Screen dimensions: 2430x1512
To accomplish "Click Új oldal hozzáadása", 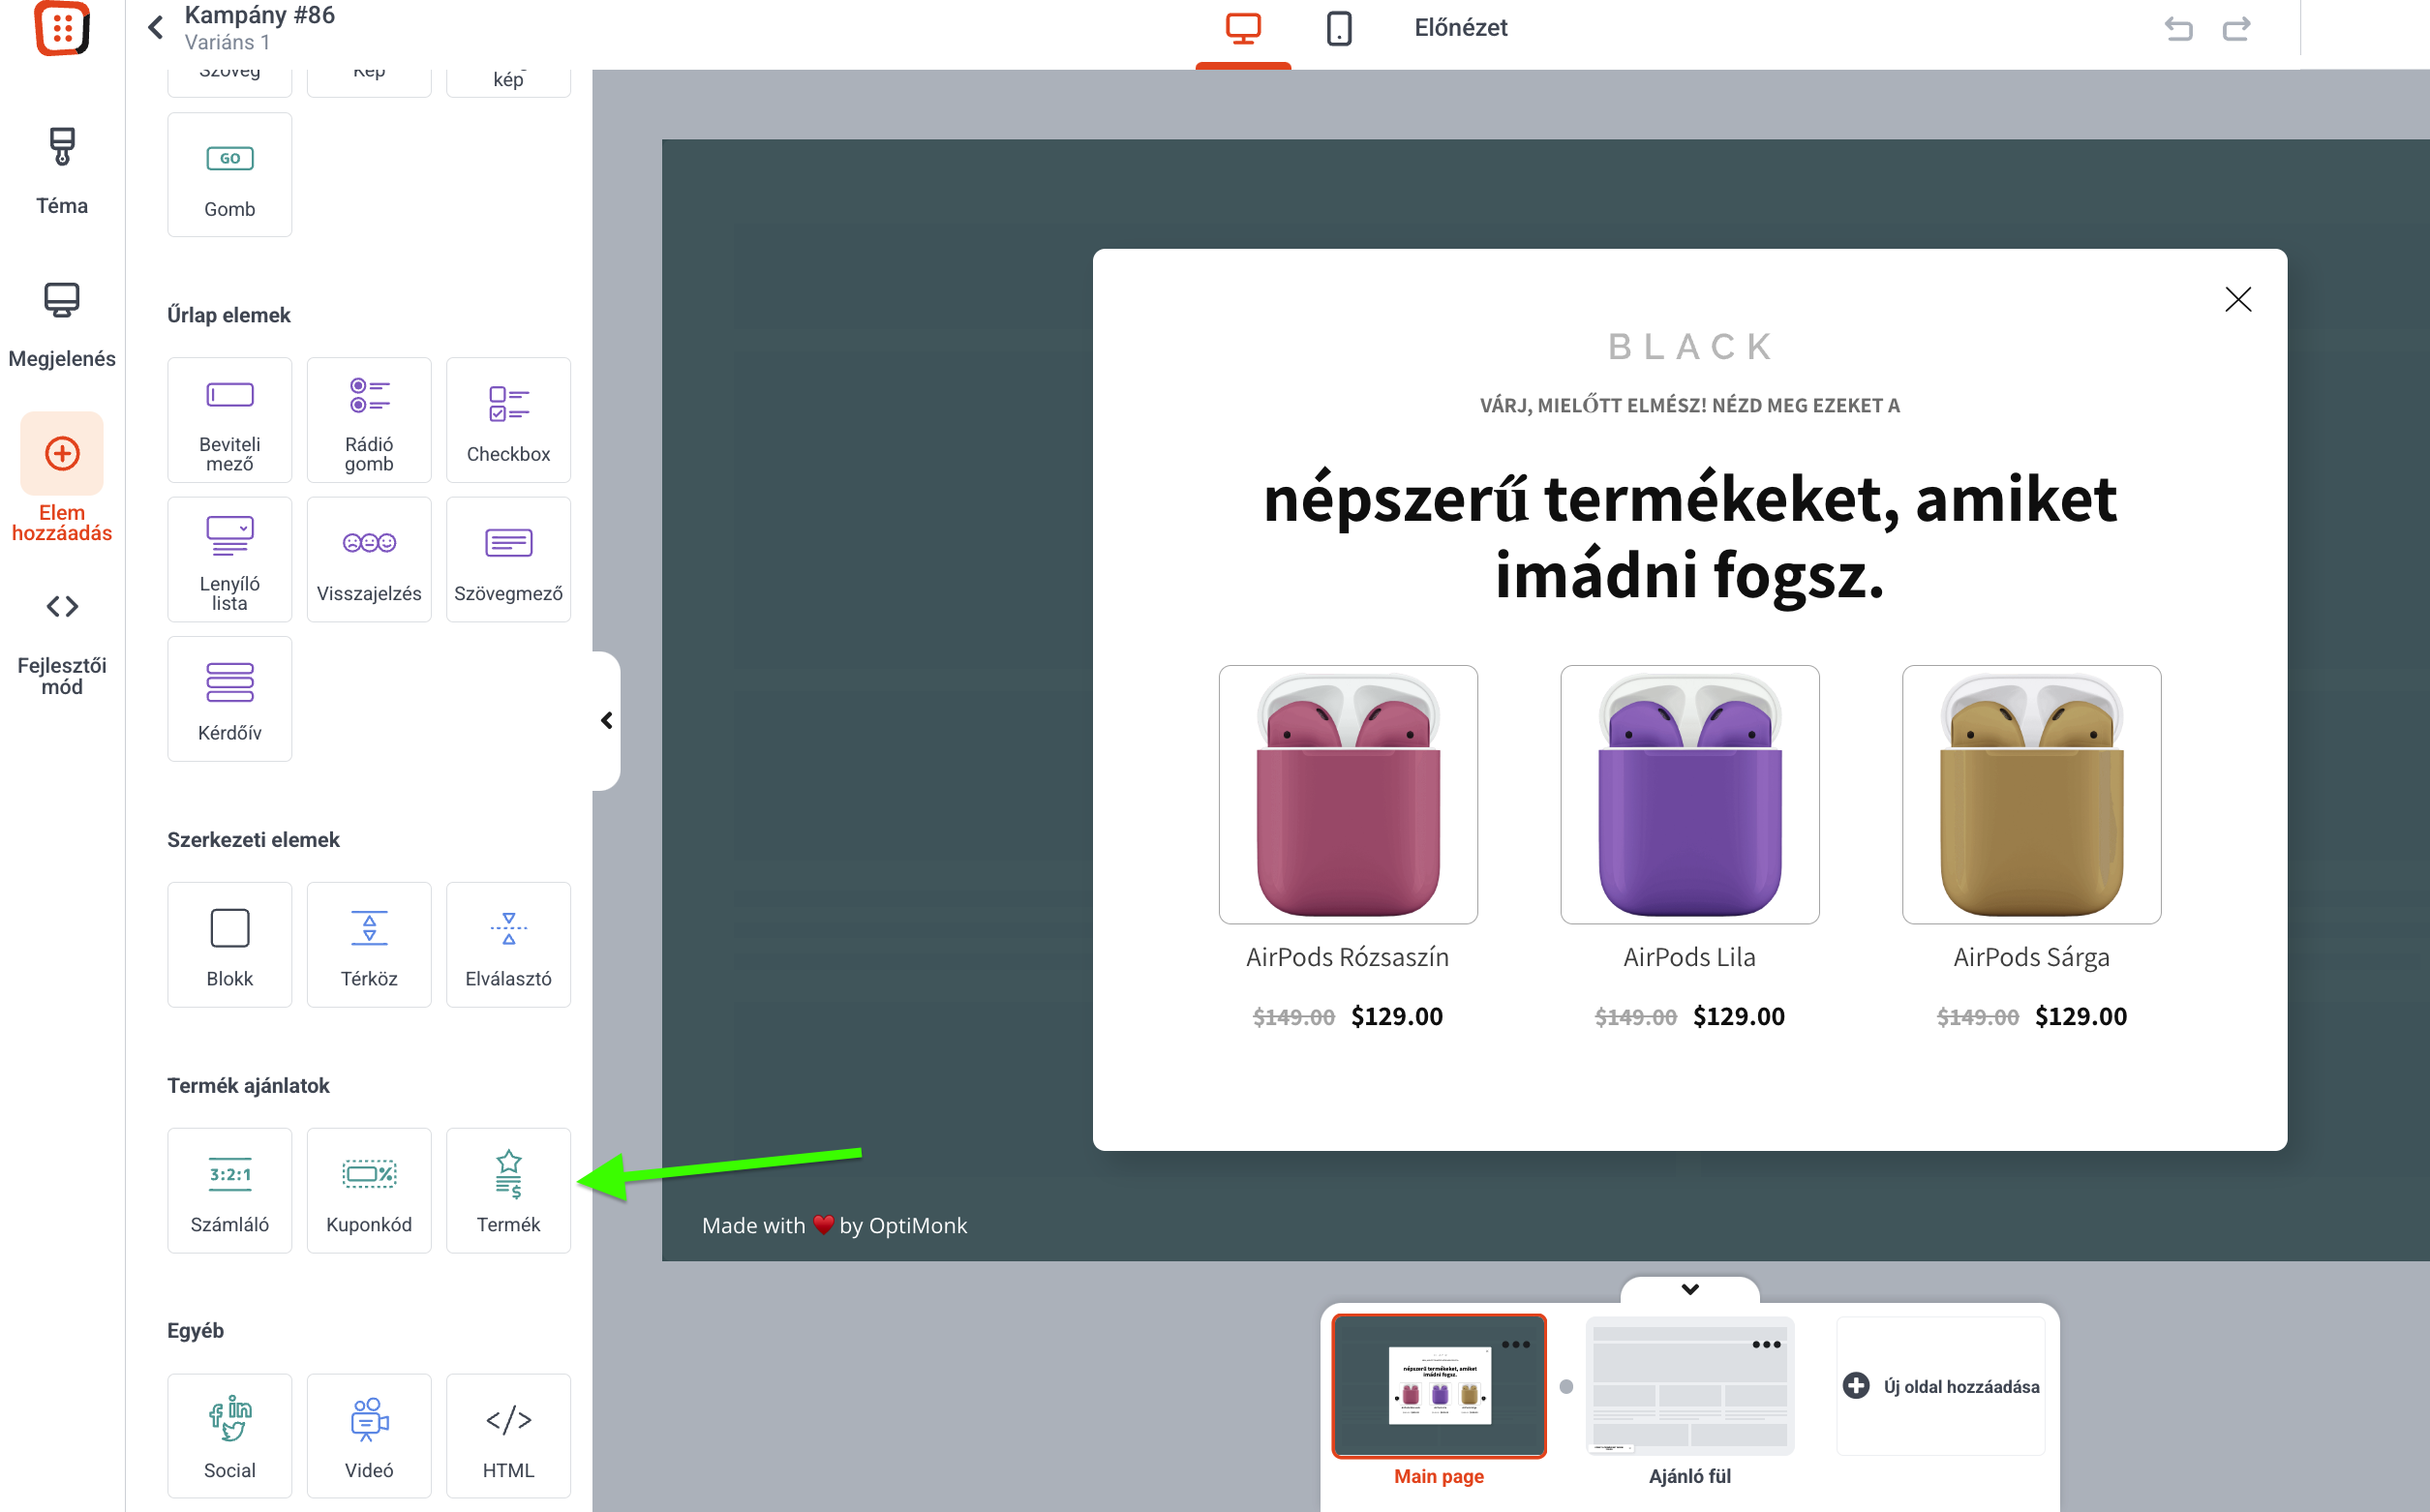I will (1941, 1386).
